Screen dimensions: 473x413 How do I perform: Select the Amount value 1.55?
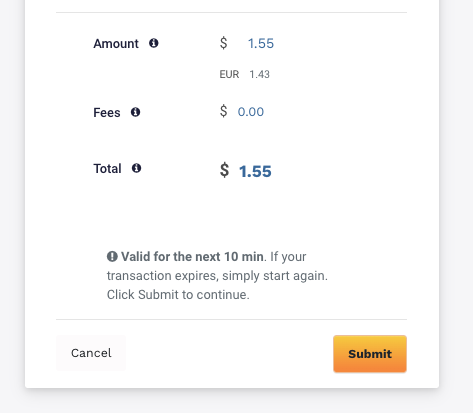[x=261, y=43]
